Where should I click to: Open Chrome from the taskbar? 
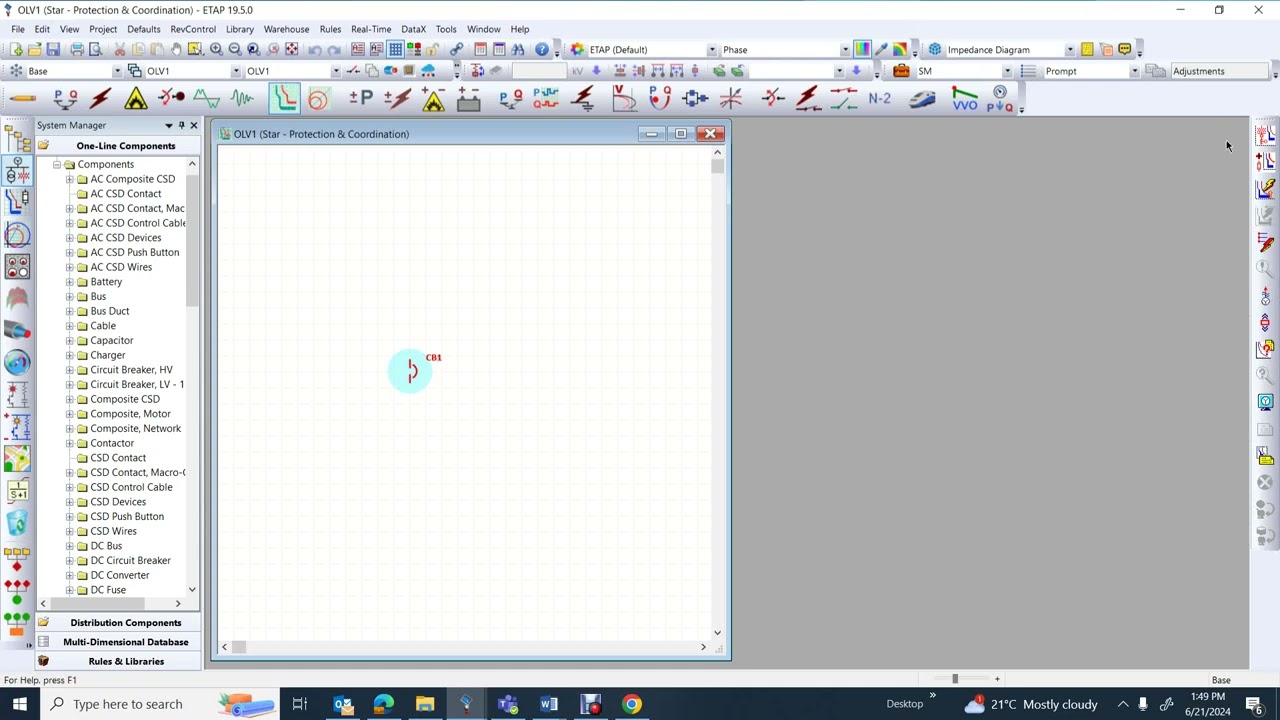632,704
